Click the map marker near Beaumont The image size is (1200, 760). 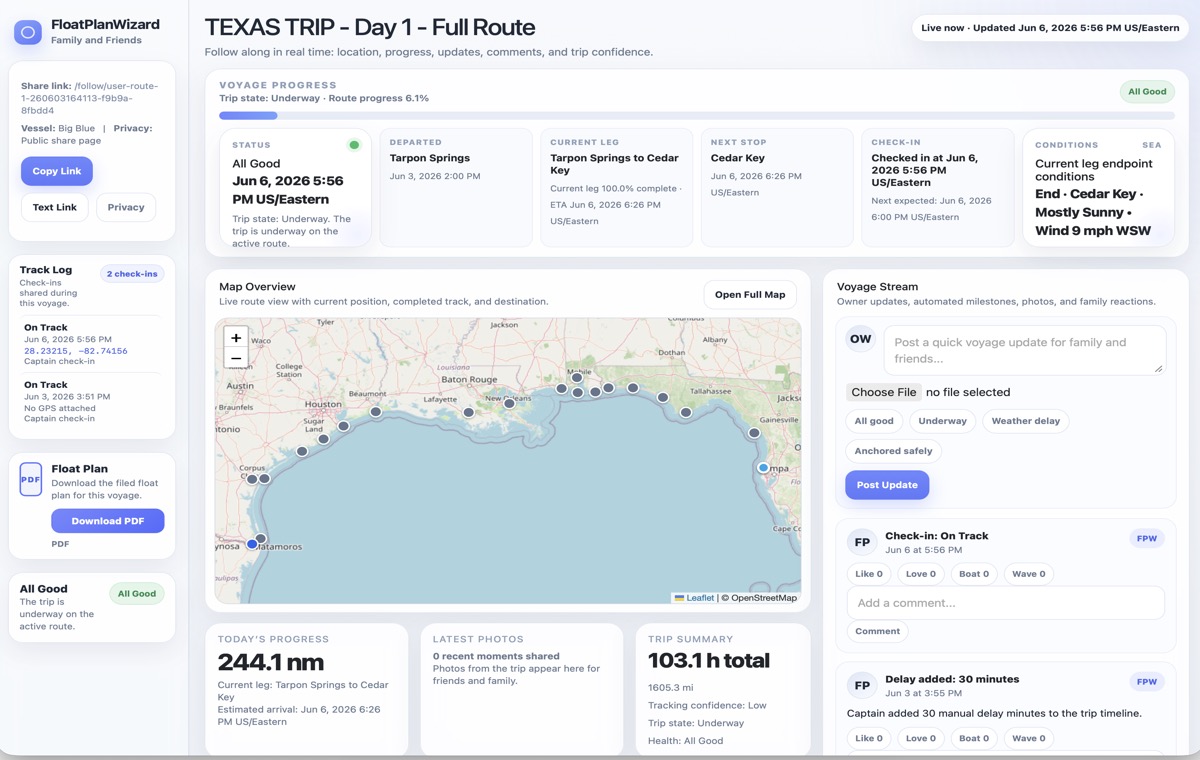[x=376, y=411]
